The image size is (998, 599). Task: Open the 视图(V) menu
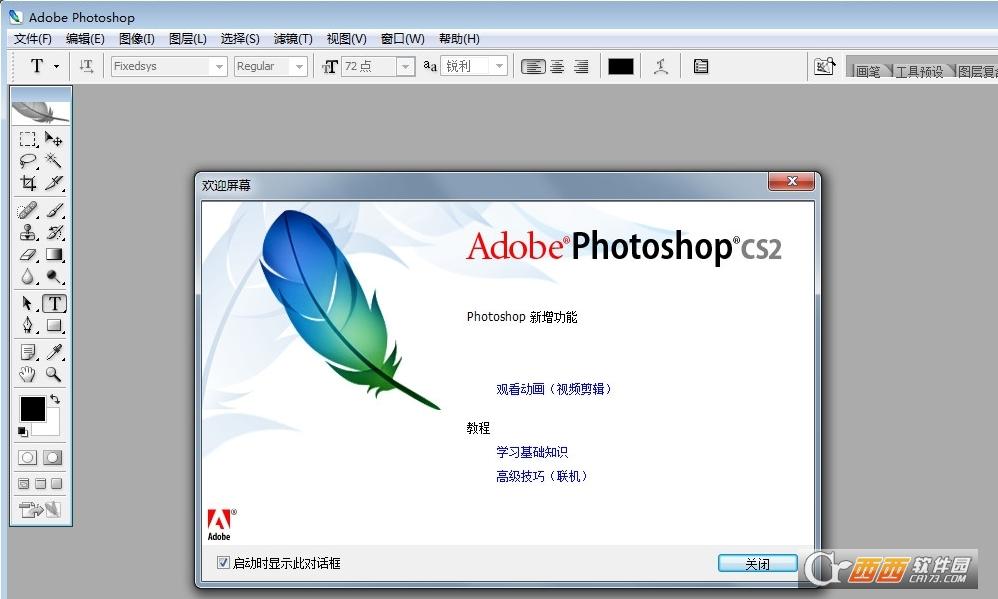tap(346, 39)
